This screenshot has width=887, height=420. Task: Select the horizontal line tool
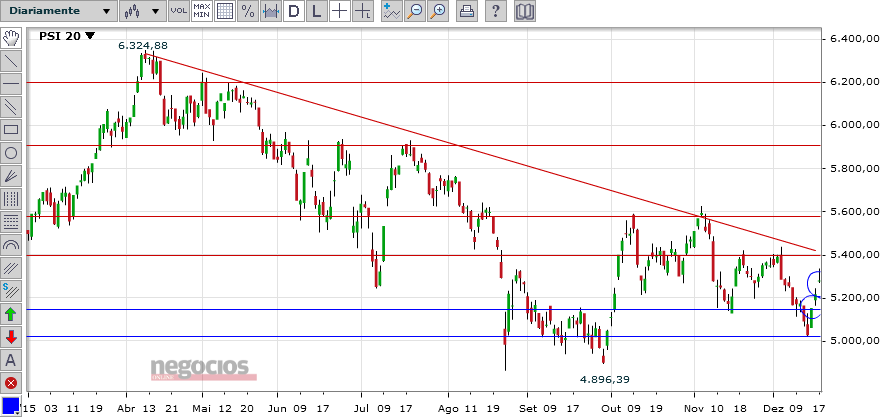11,84
